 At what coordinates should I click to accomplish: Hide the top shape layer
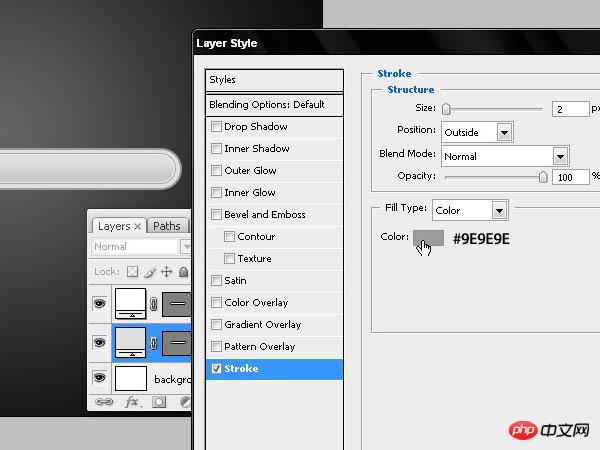99,304
